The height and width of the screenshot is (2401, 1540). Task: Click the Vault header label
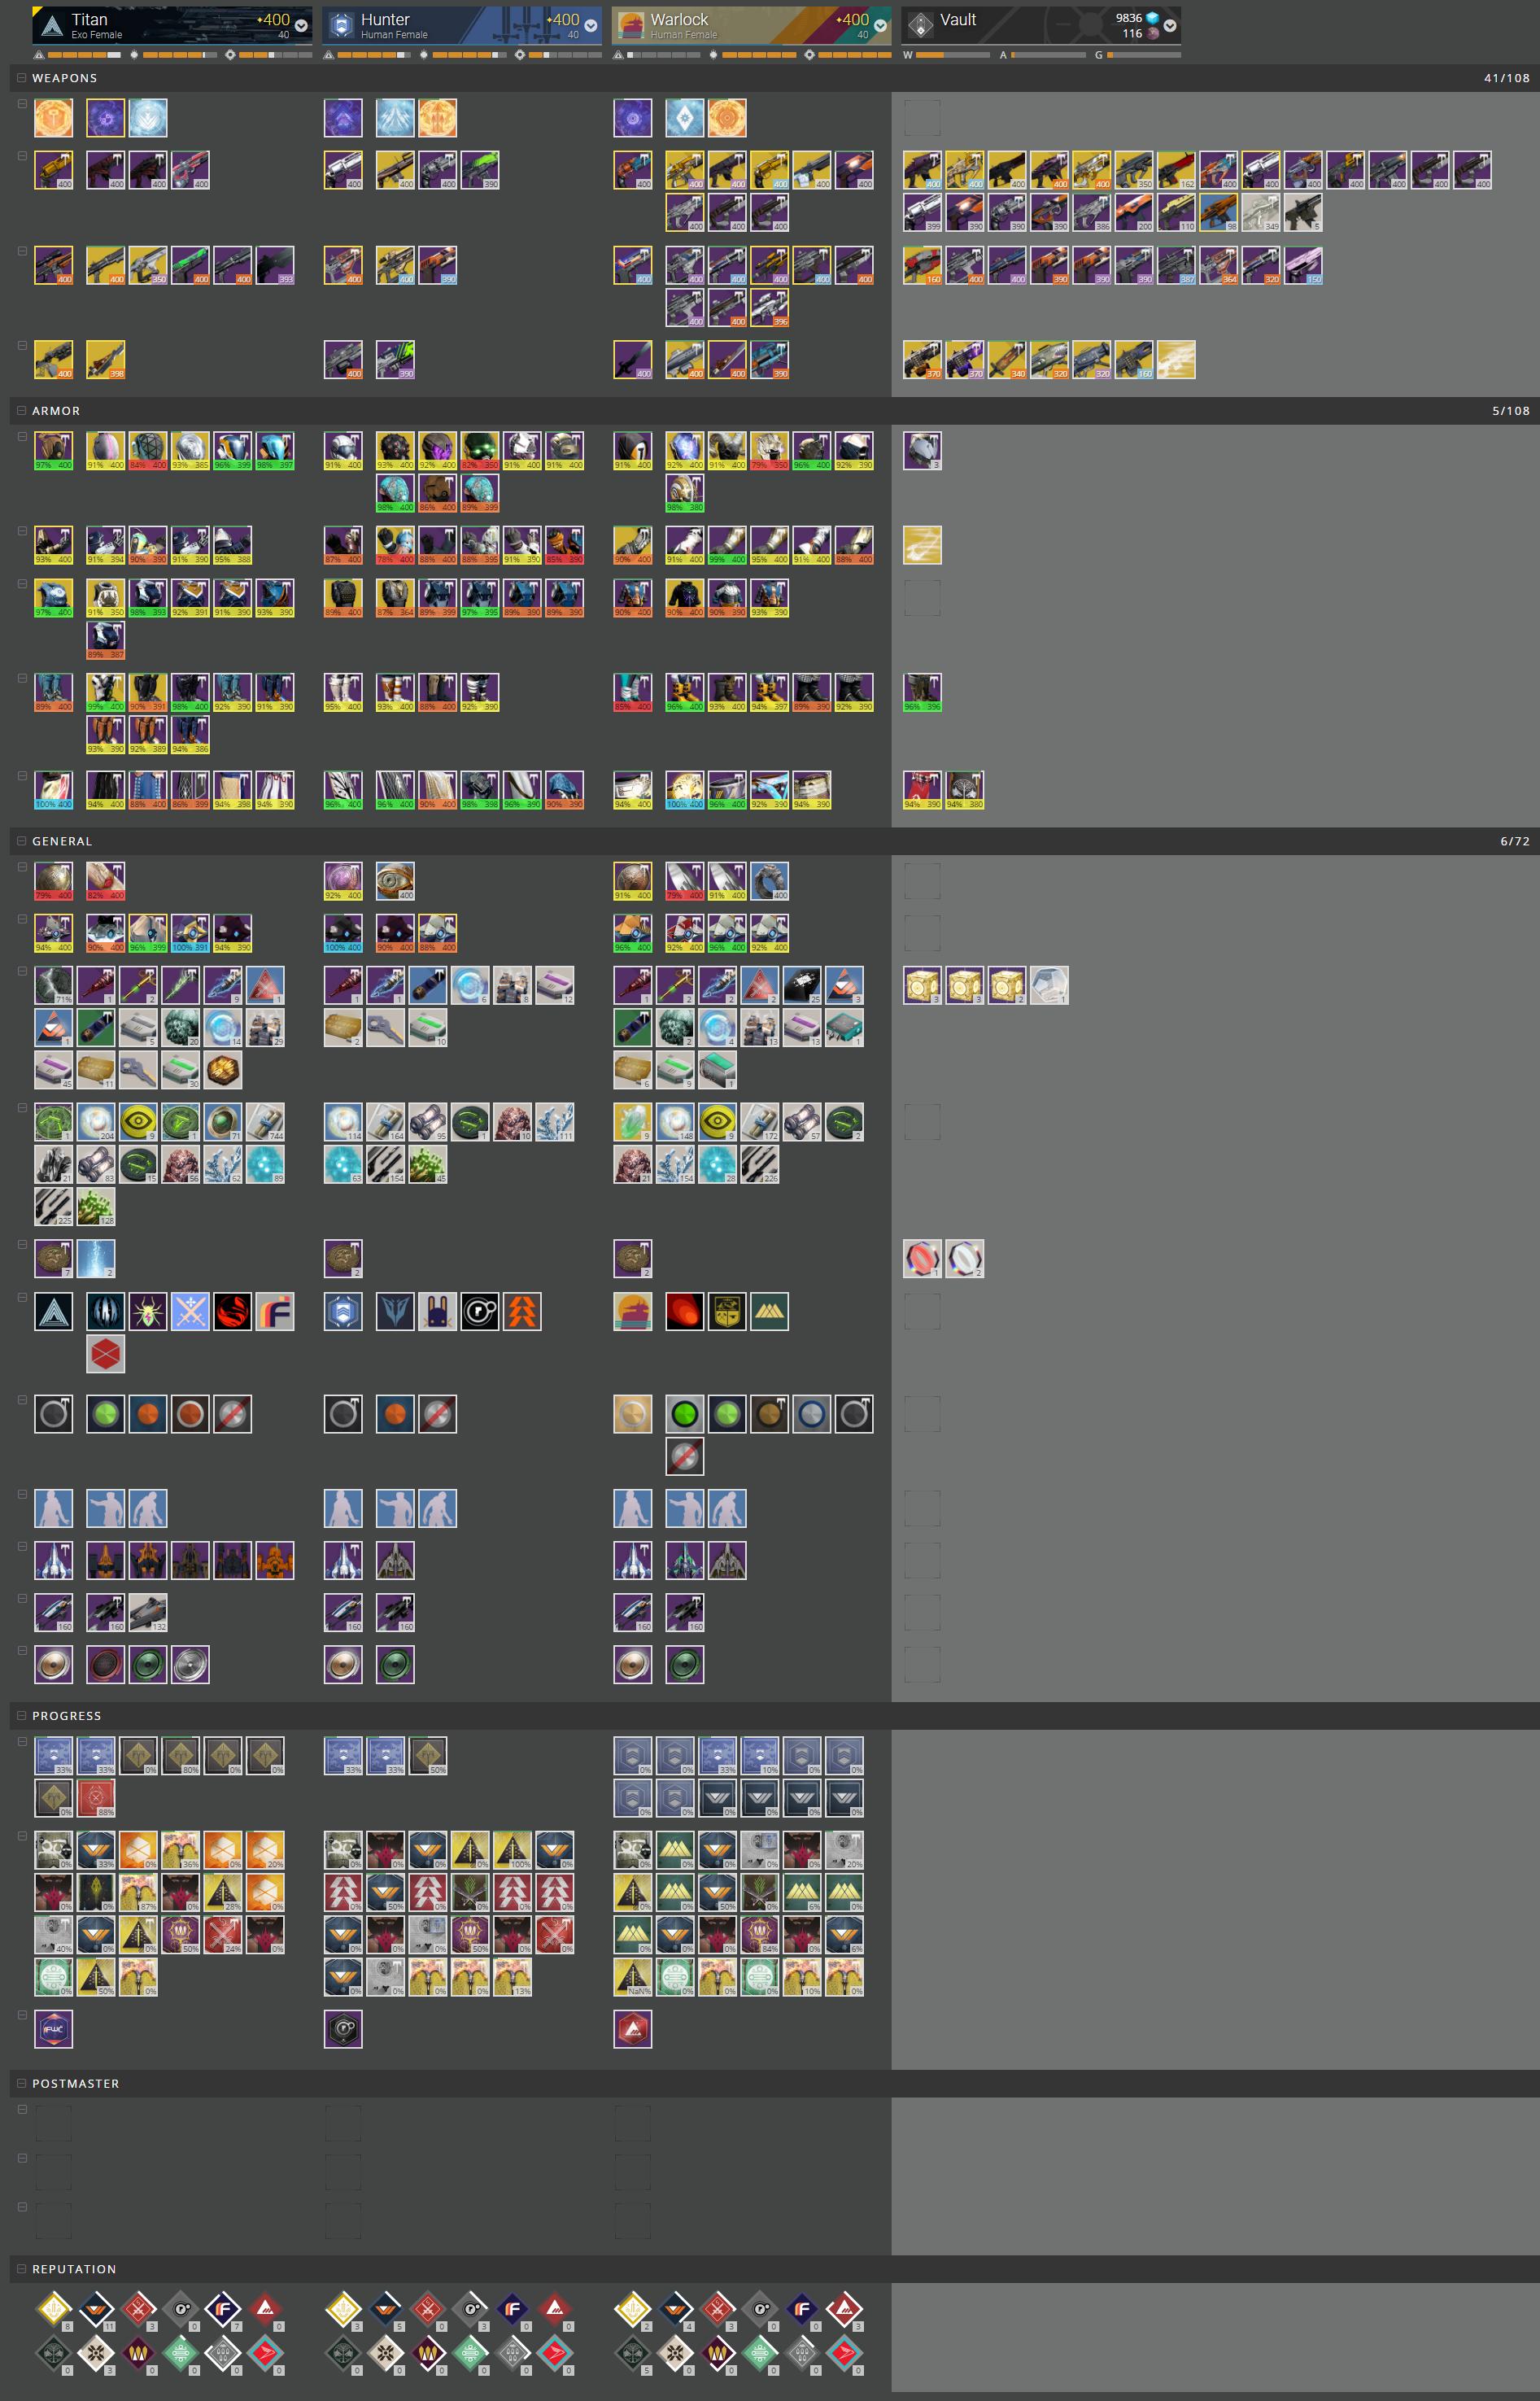(958, 20)
